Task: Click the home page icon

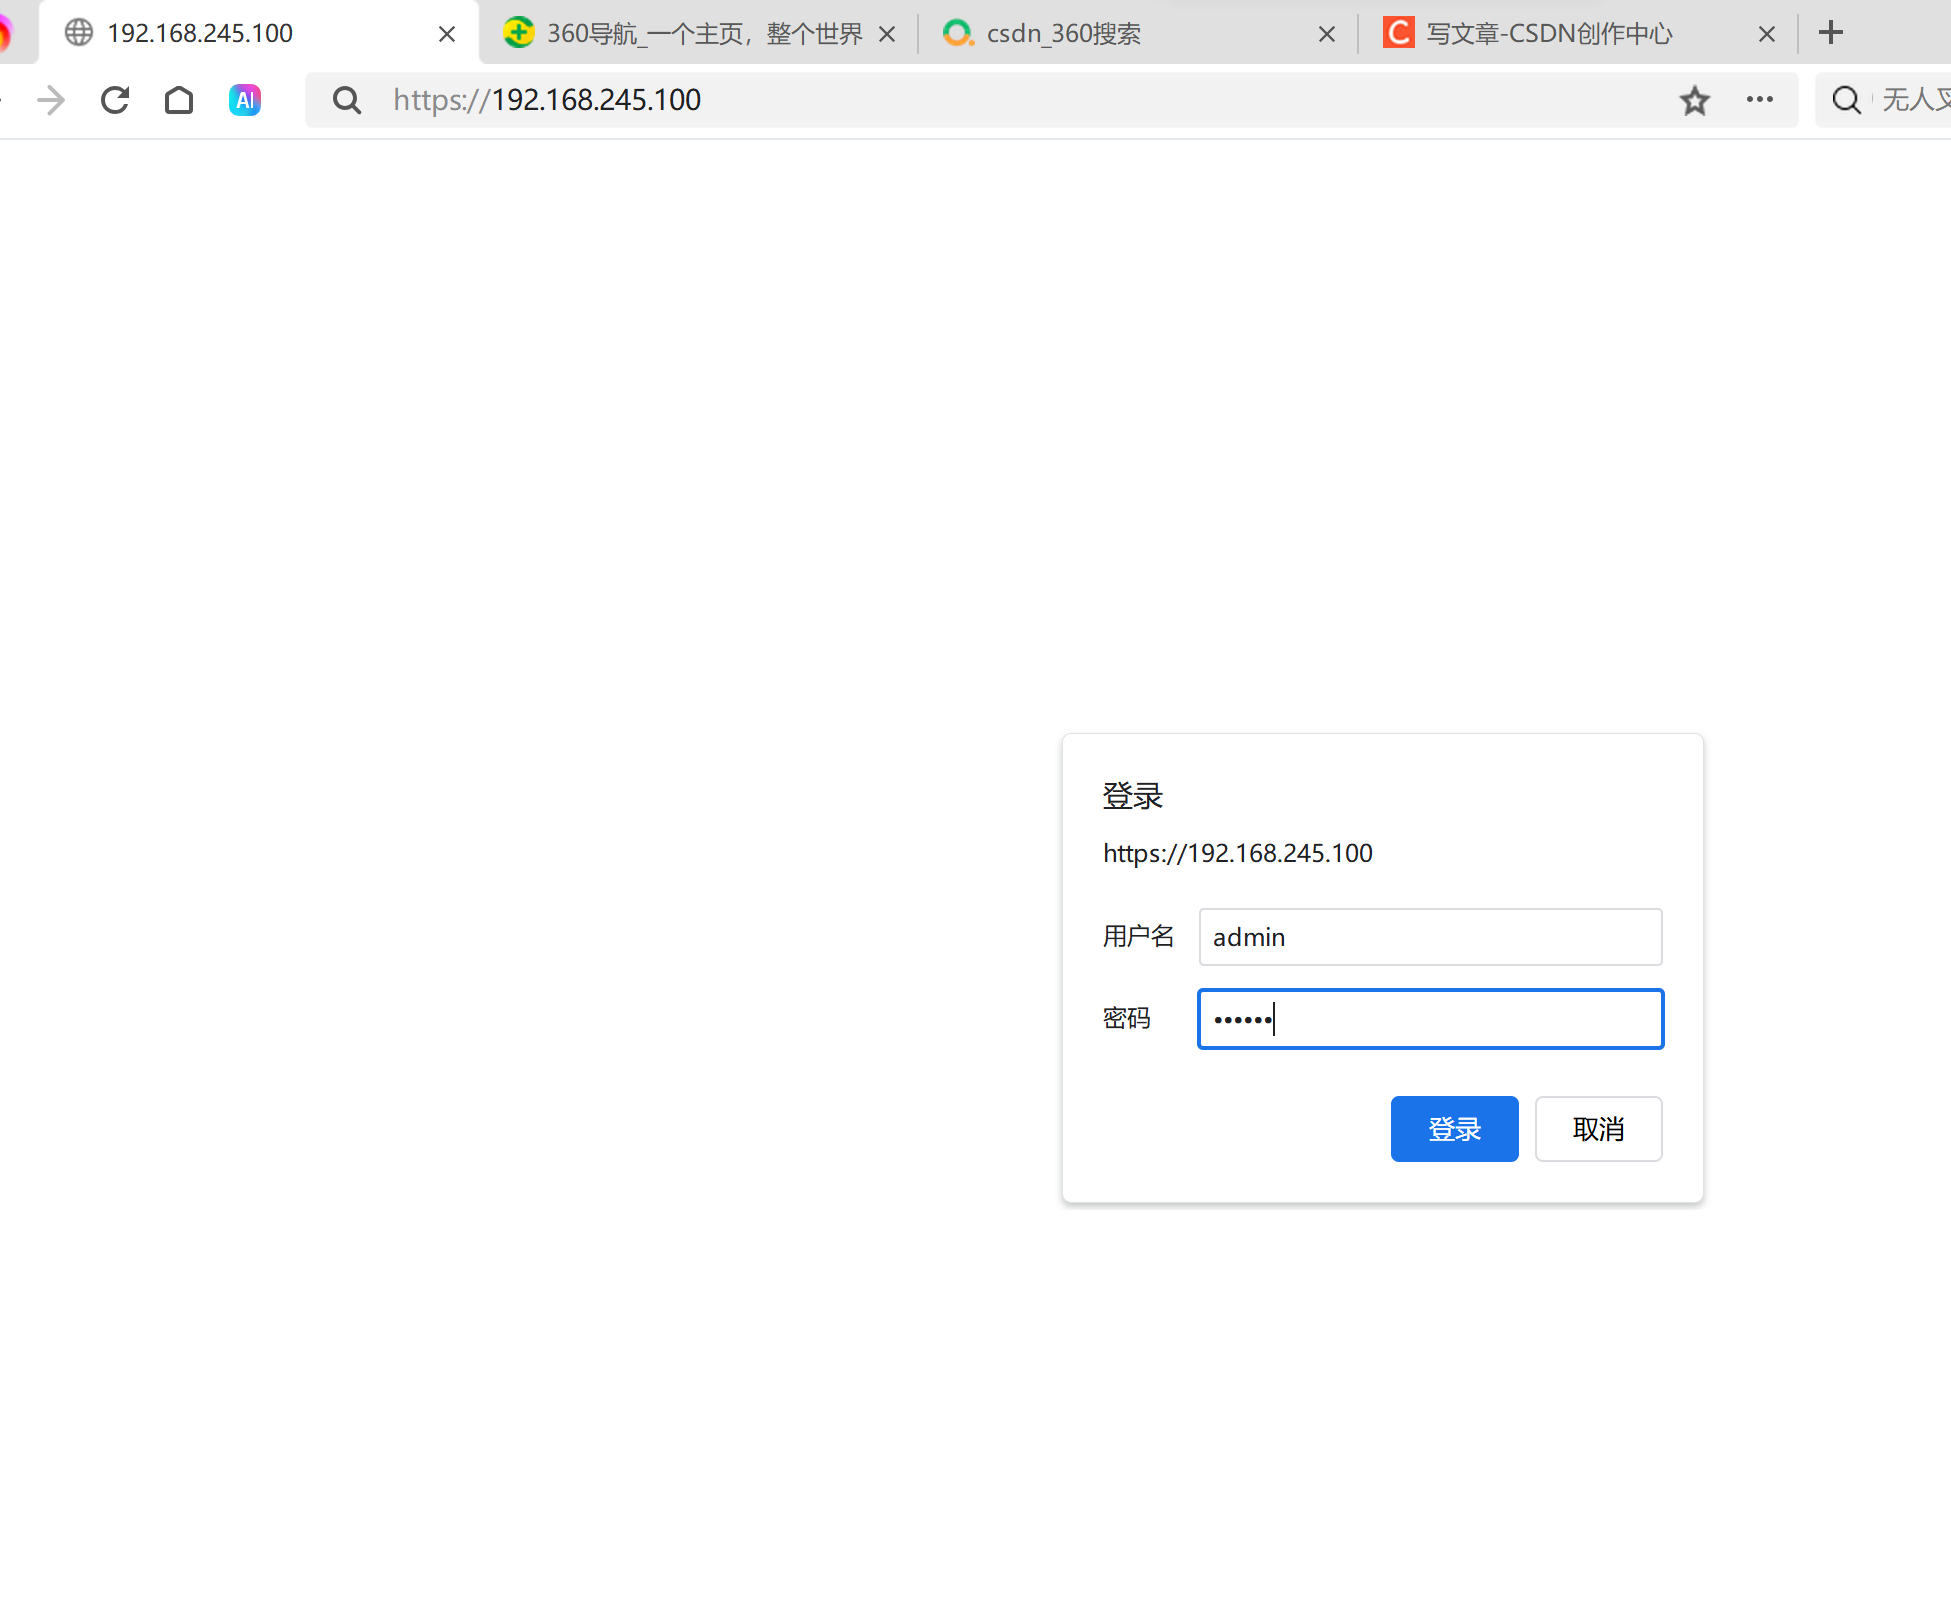Action: (179, 100)
